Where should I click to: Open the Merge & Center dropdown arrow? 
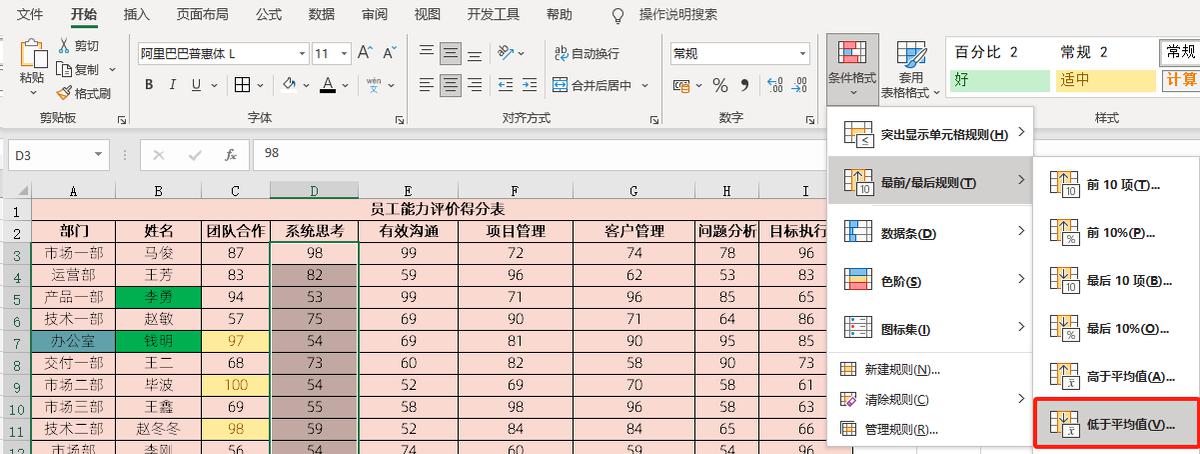point(645,85)
